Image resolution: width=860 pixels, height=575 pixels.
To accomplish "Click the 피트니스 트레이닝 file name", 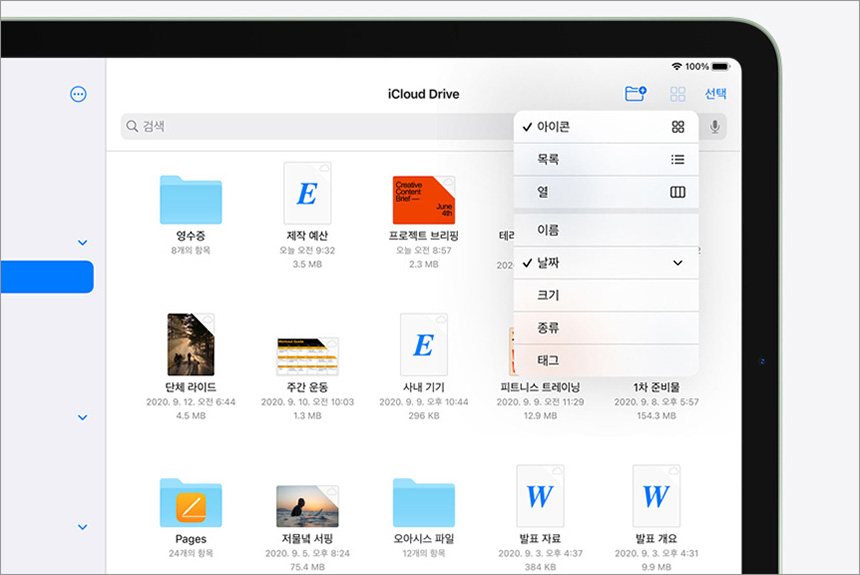I will 540,387.
